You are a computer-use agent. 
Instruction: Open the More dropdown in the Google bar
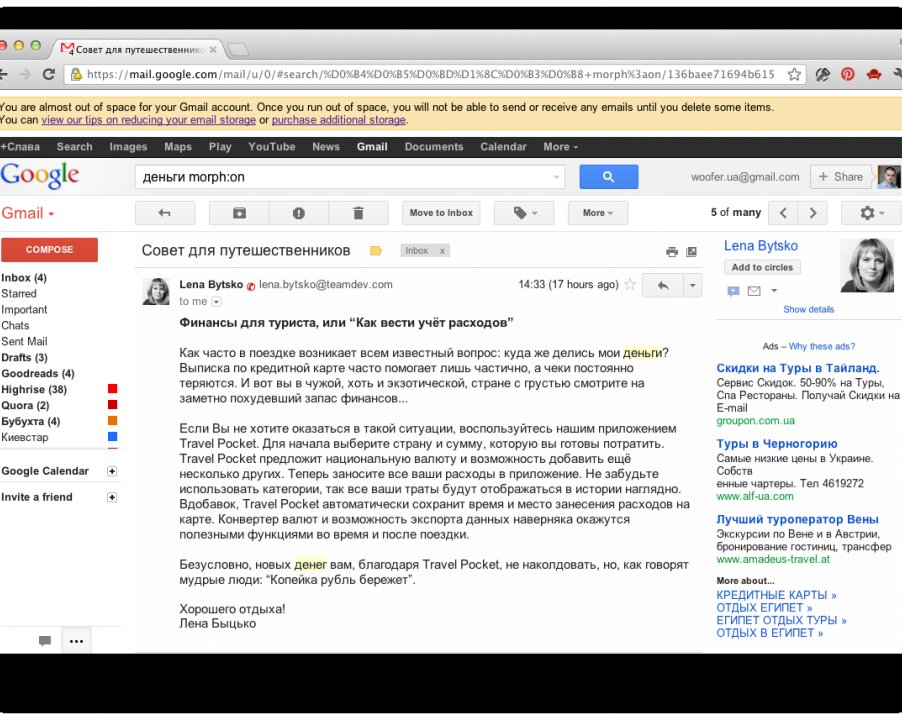tap(560, 147)
